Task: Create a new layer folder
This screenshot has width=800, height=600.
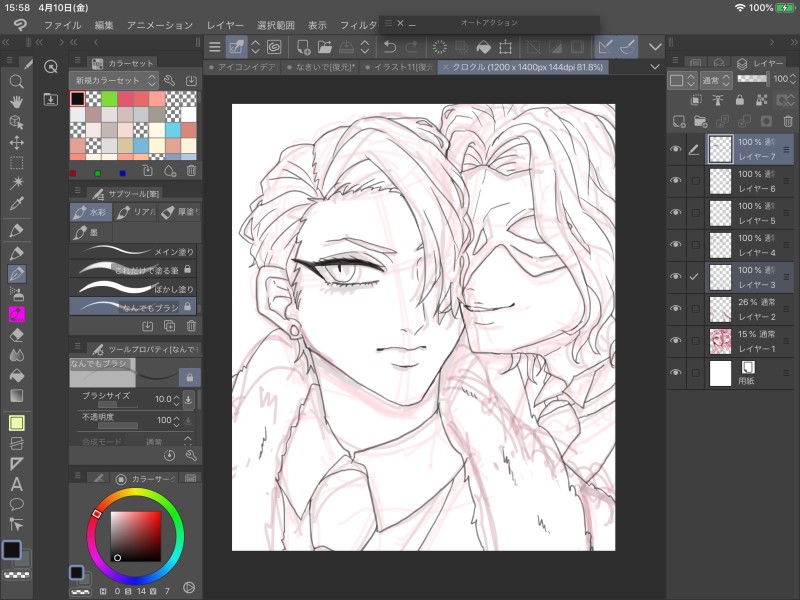Action: tap(701, 121)
